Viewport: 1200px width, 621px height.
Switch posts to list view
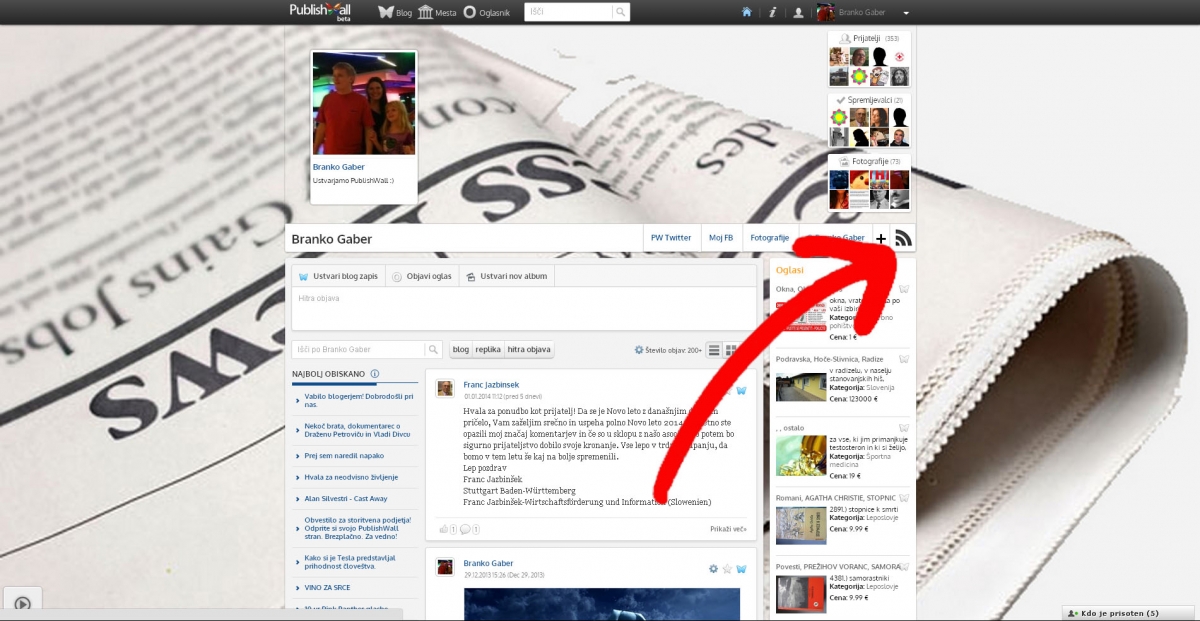point(714,350)
